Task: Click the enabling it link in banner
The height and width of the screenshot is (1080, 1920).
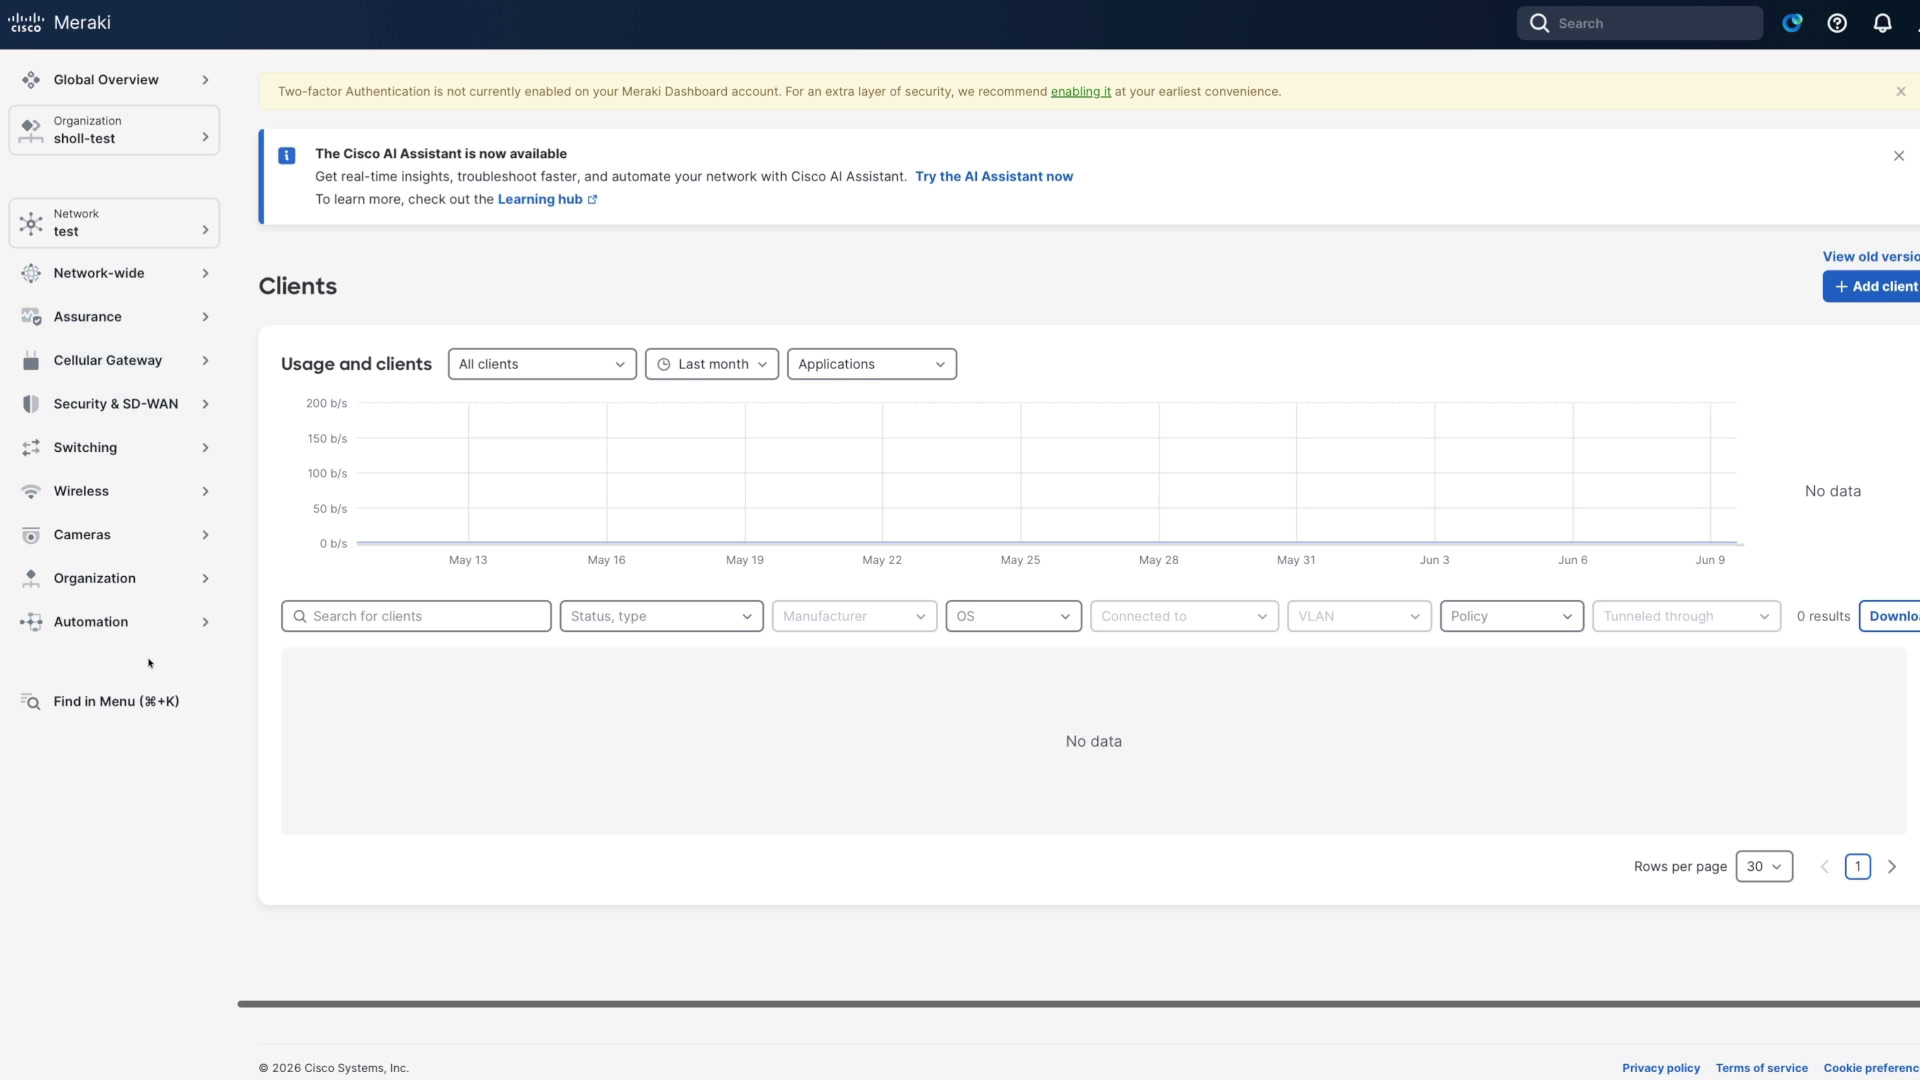Action: pos(1080,91)
